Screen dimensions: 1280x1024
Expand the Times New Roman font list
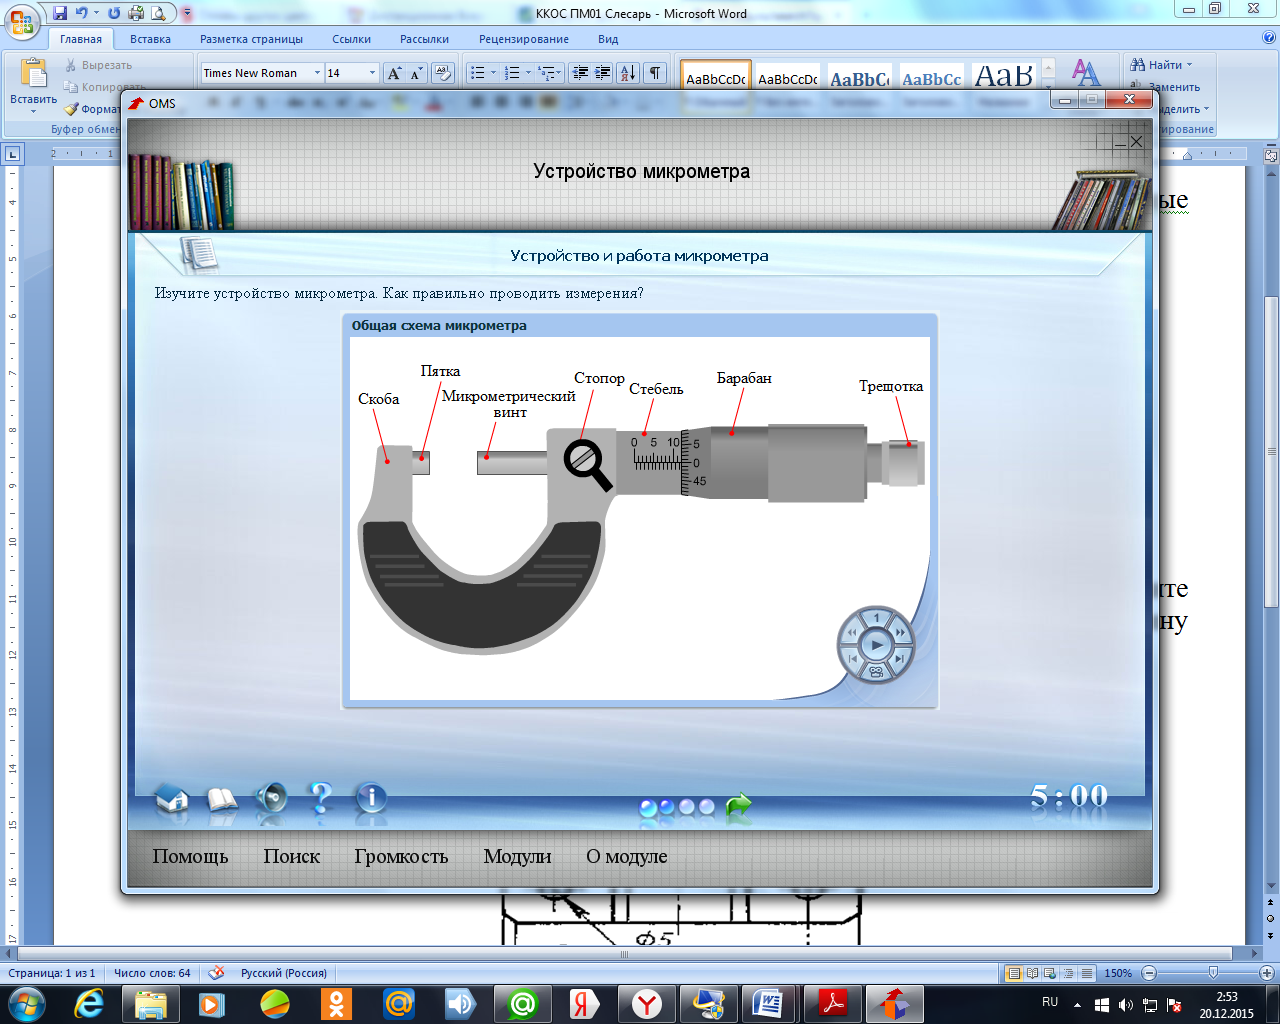[317, 73]
